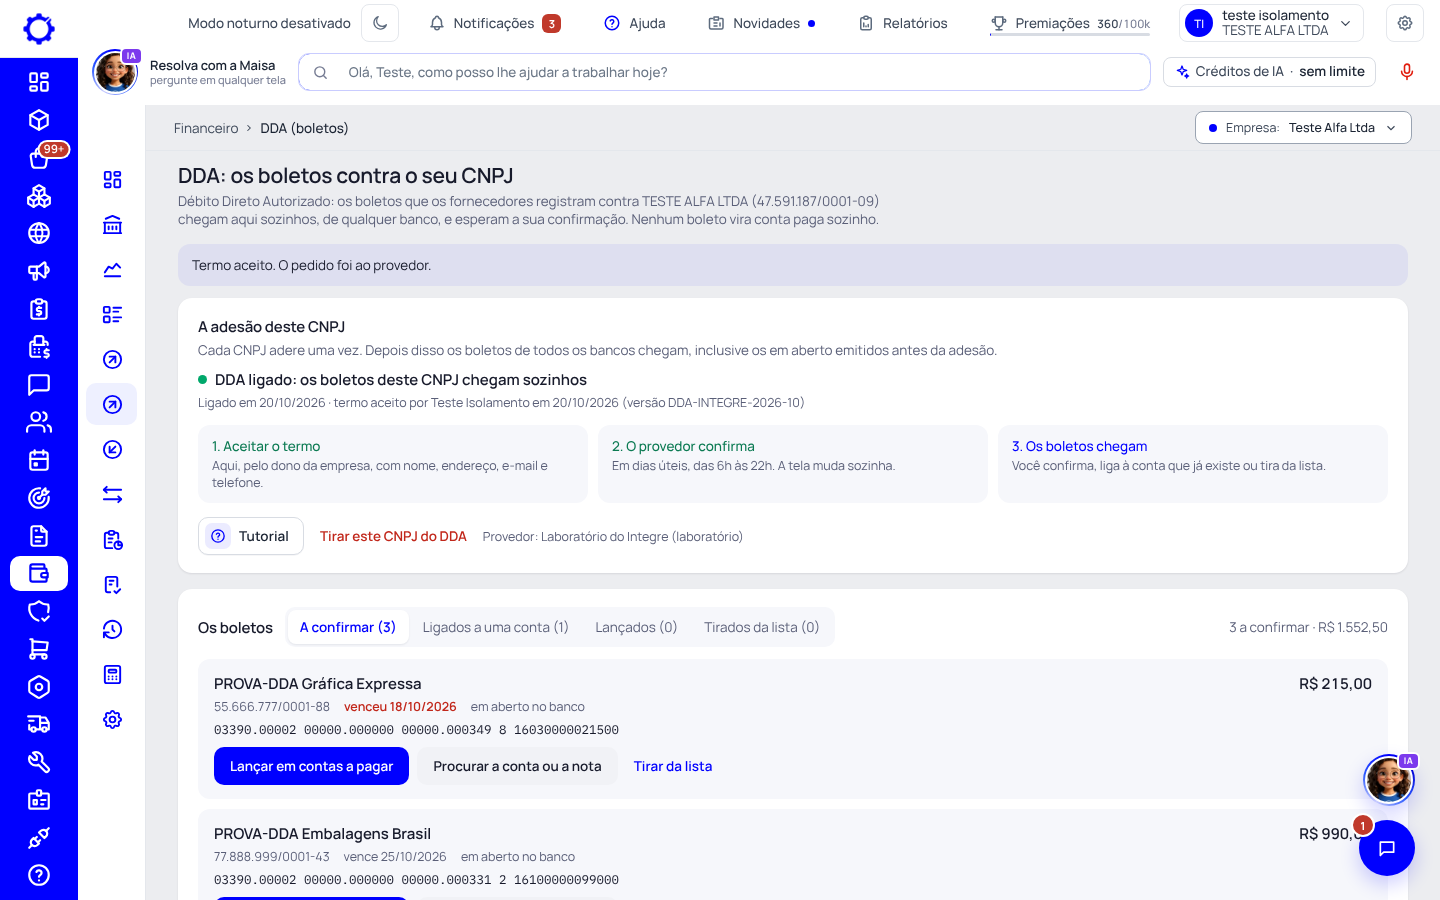Open the globe icon in main sidebar
The image size is (1440, 900).
(x=39, y=233)
